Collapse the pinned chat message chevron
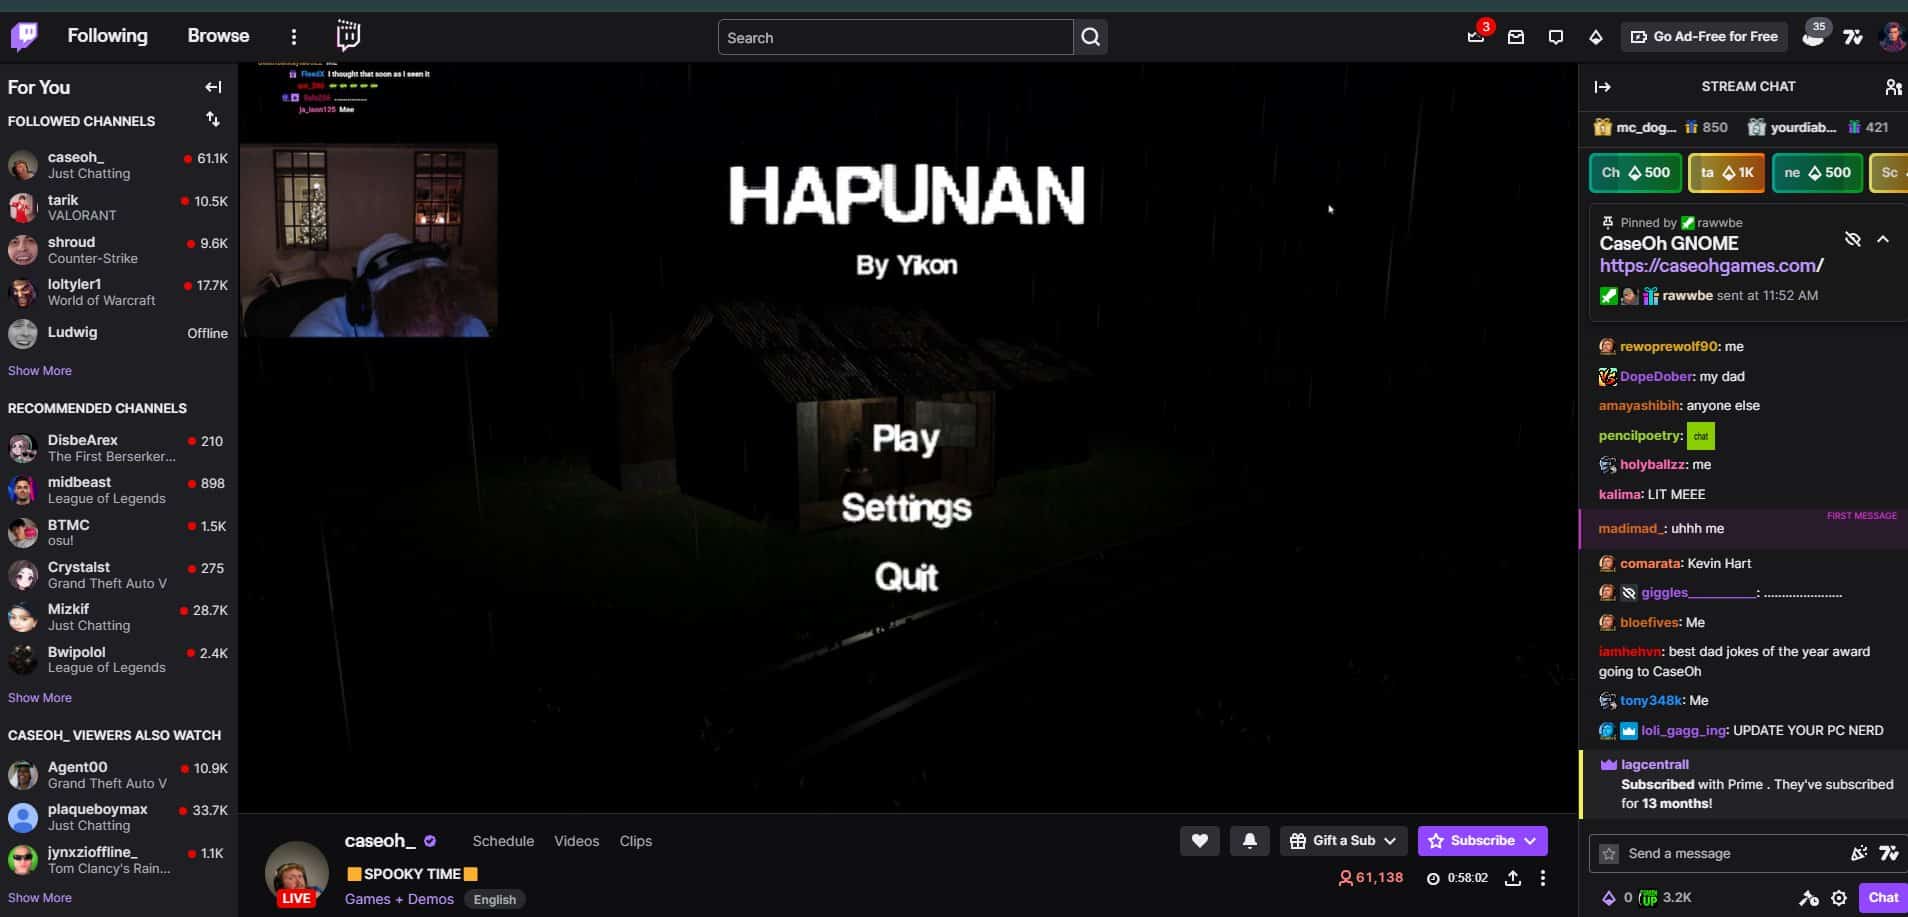The width and height of the screenshot is (1908, 917). click(x=1883, y=239)
